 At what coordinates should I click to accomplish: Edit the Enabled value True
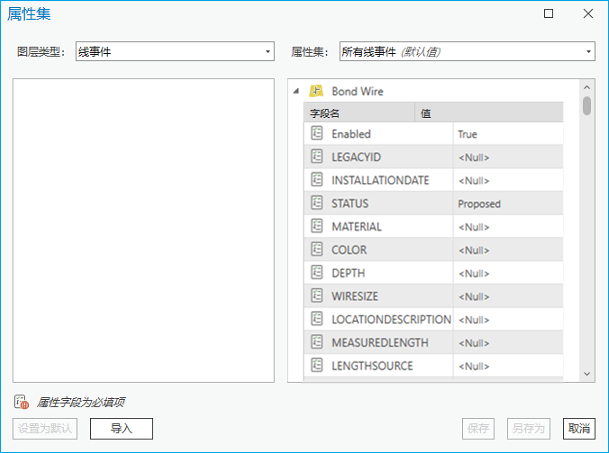(x=507, y=134)
